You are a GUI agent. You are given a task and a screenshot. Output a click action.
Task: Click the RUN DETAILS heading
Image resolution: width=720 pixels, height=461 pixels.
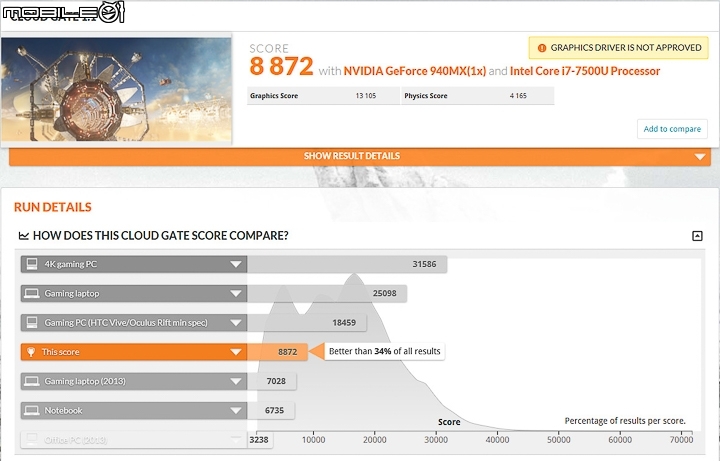[53, 208]
